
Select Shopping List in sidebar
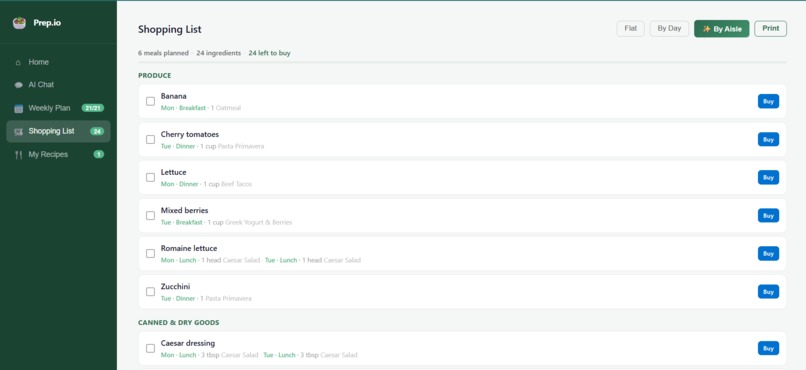click(58, 131)
